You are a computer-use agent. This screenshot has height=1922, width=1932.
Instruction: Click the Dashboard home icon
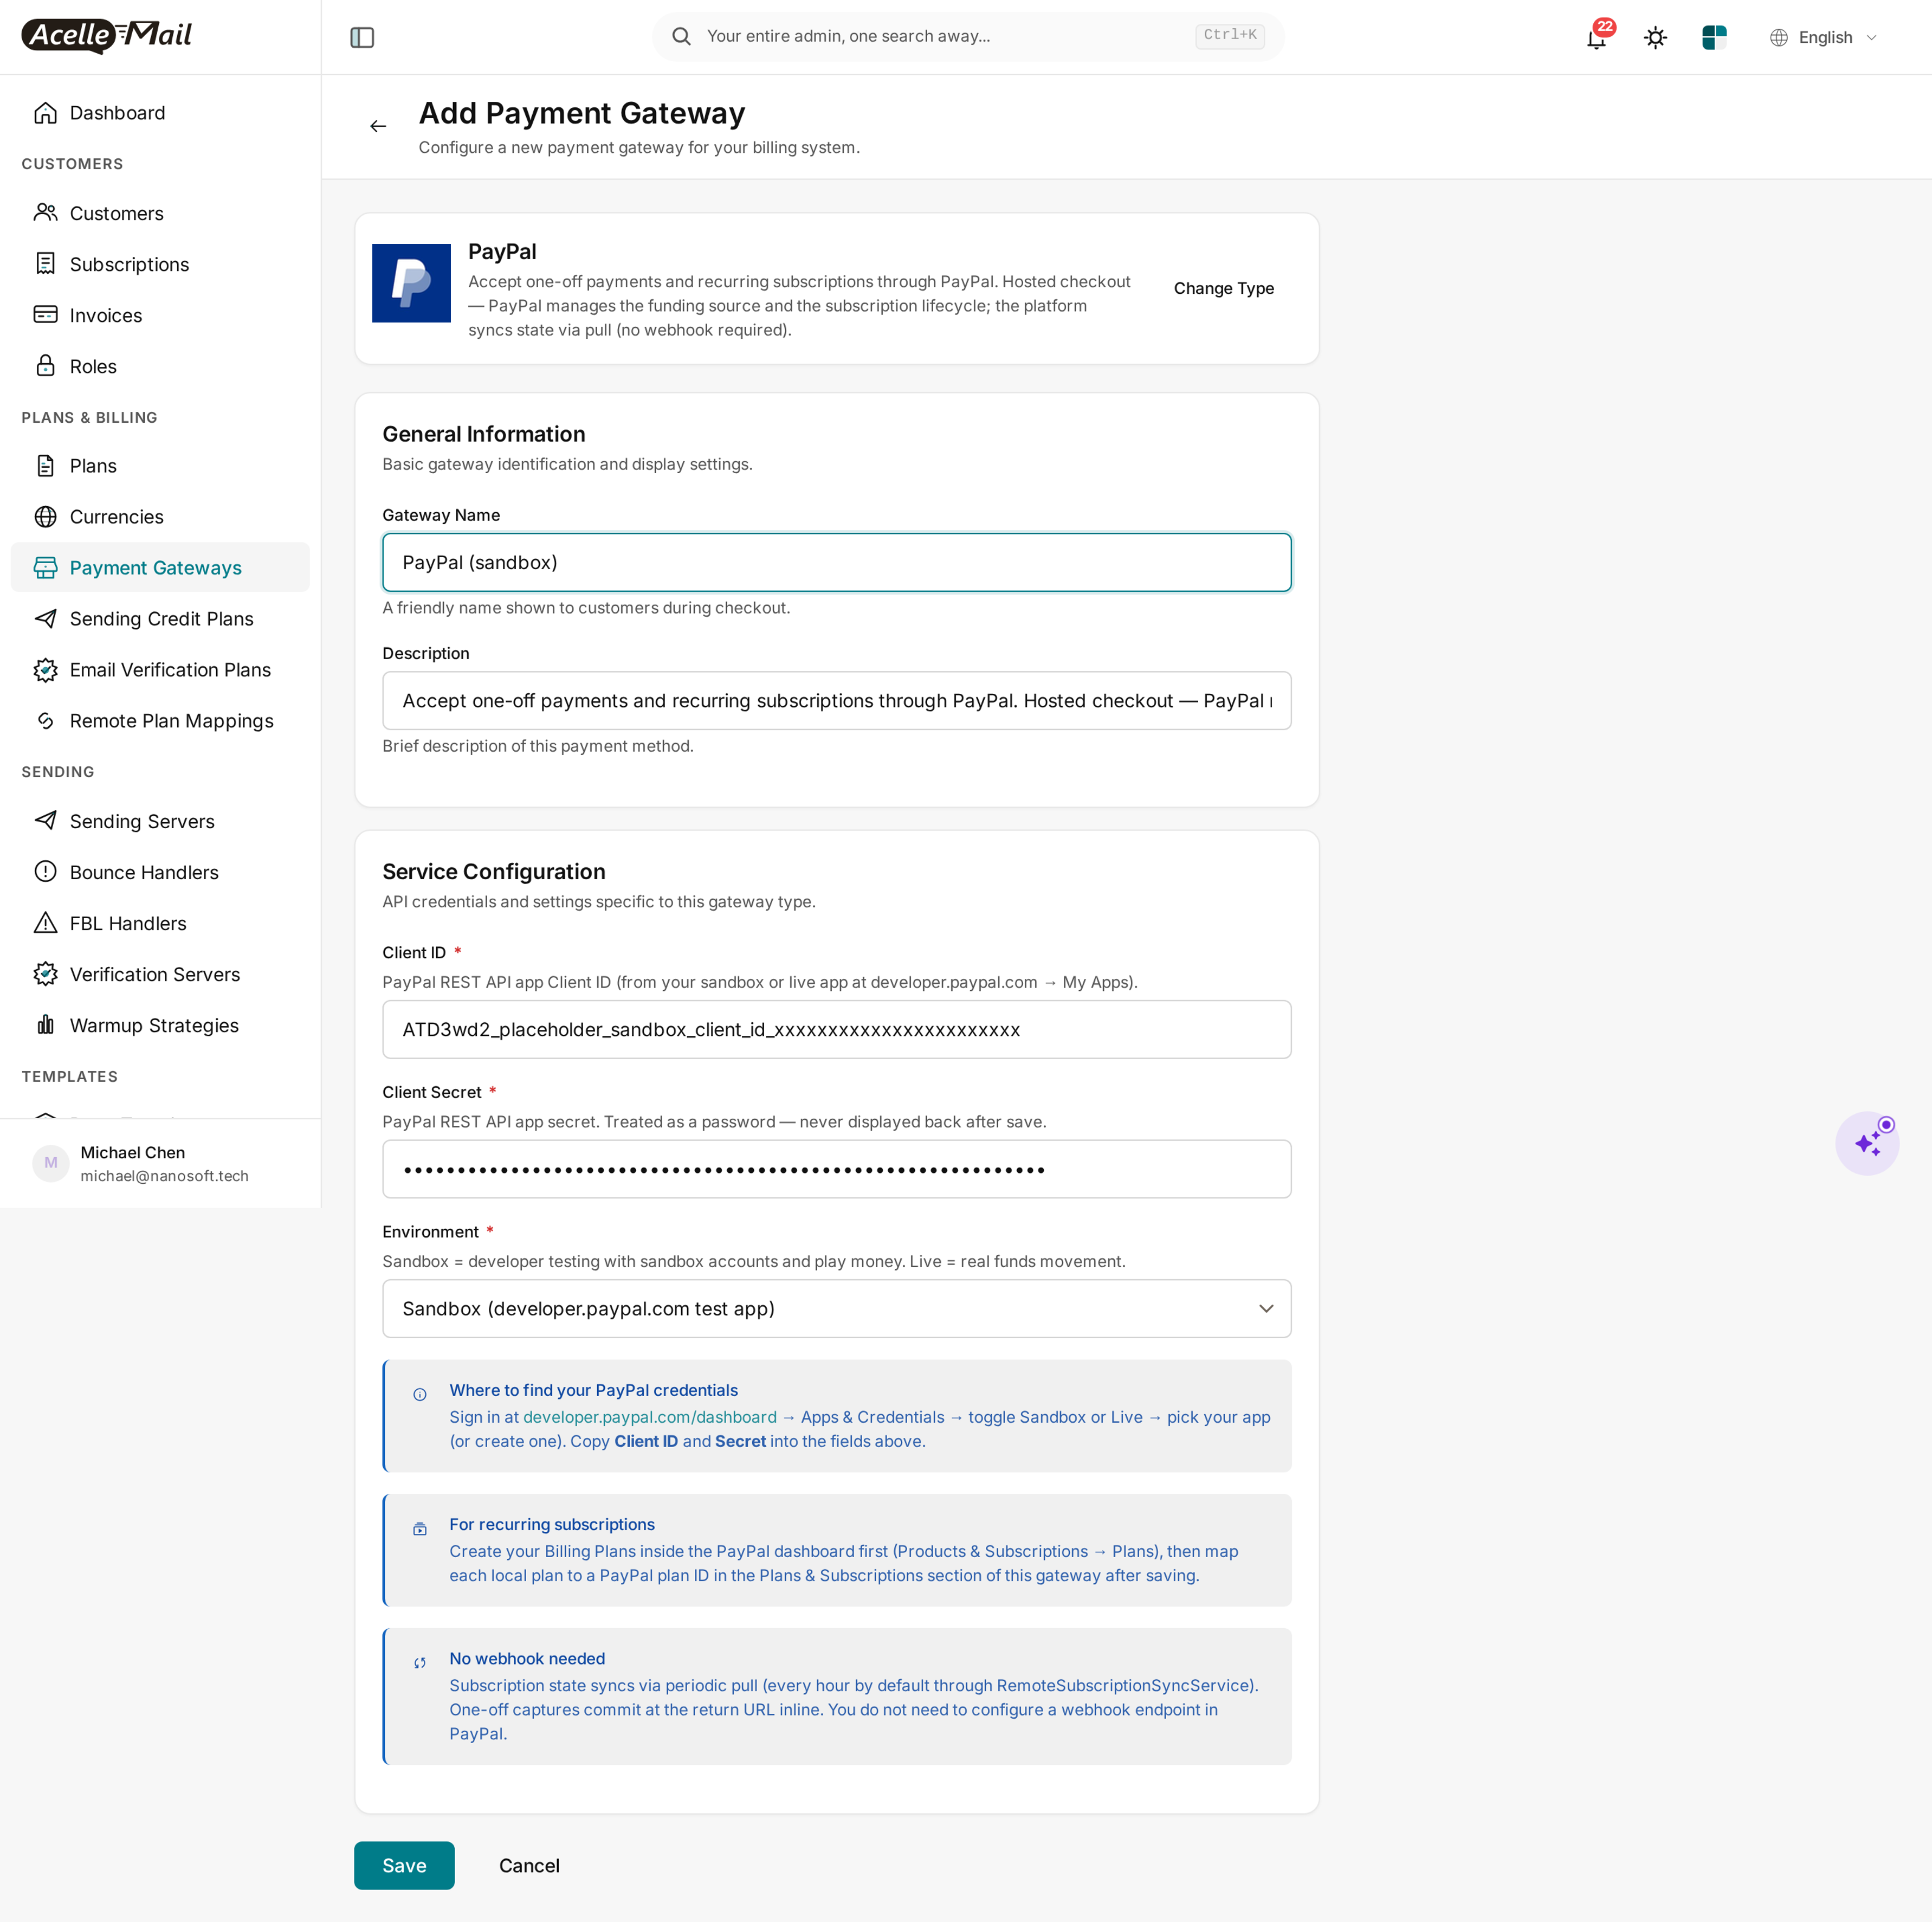(45, 113)
